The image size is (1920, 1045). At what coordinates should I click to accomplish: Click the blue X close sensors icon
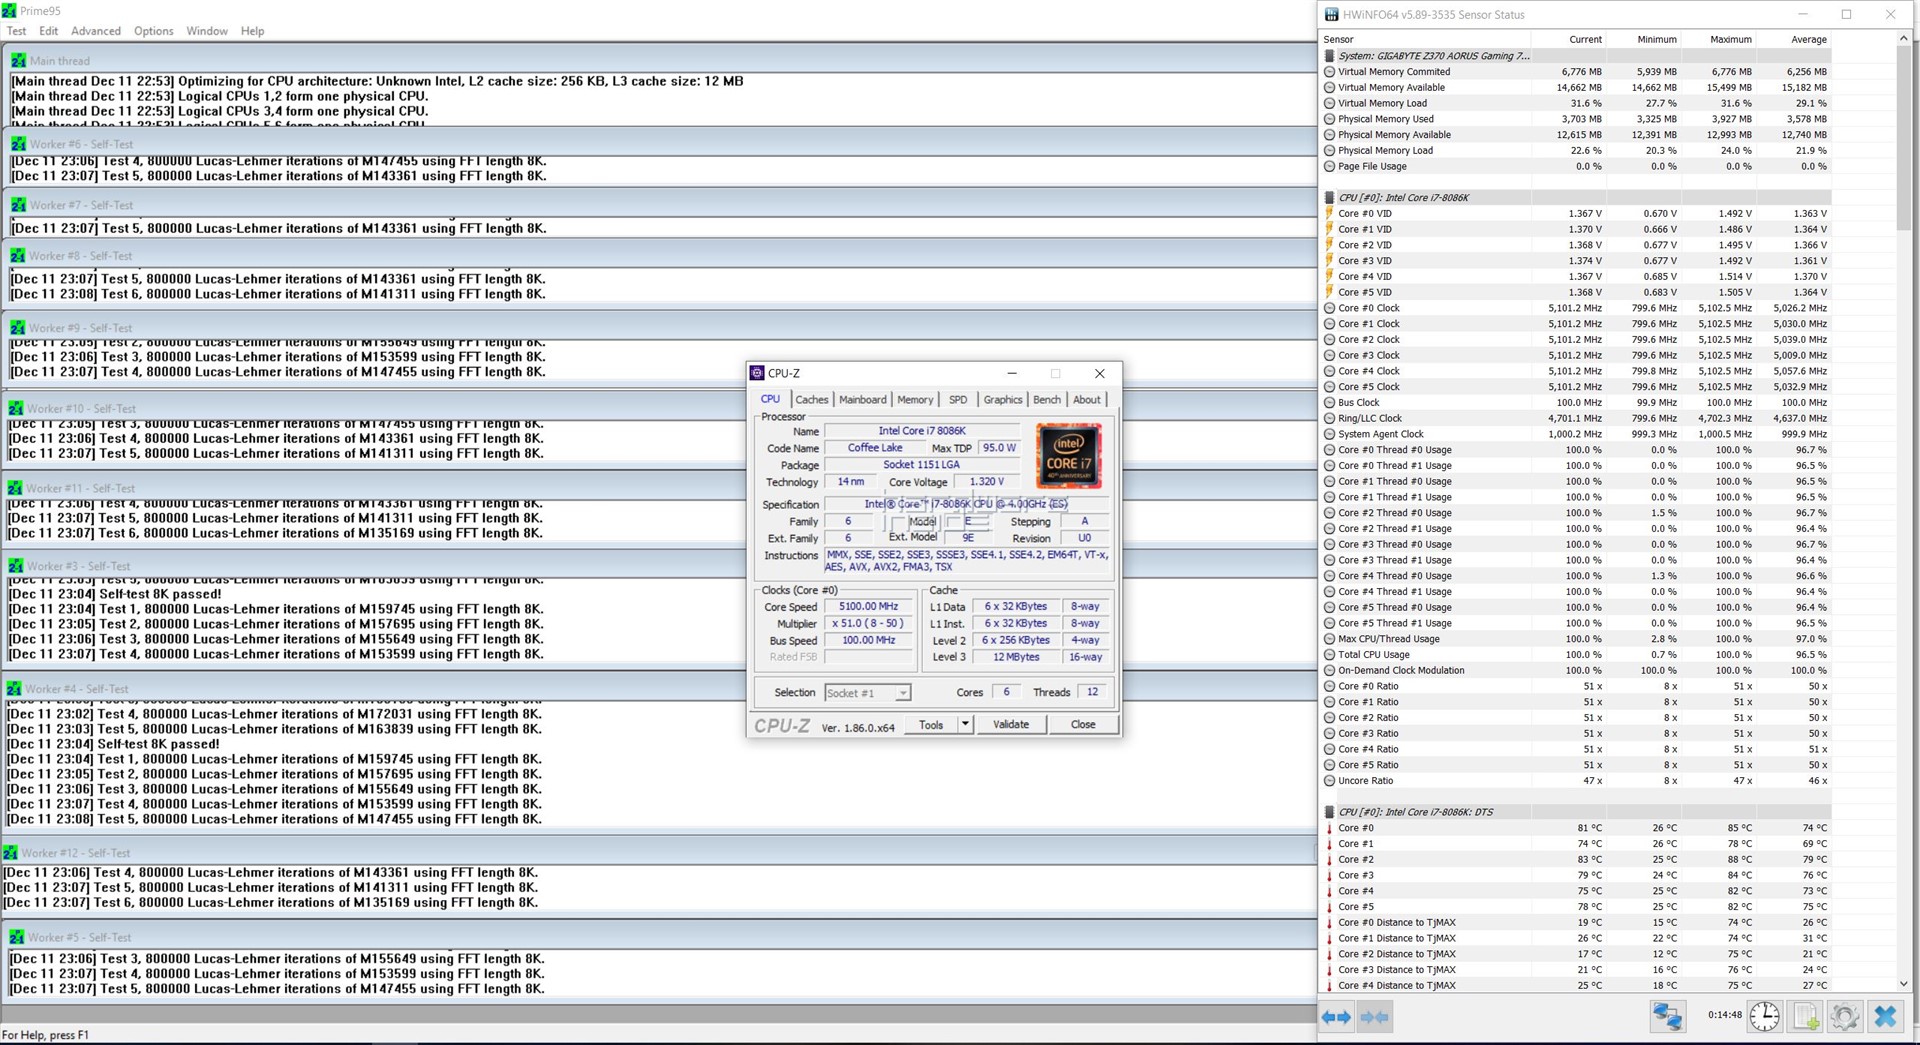[x=1885, y=1016]
